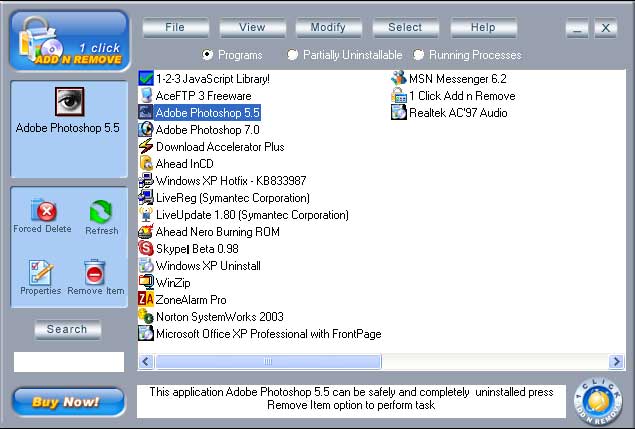Select the Partially Uninstallable radio button
The height and width of the screenshot is (429, 635).
[x=292, y=55]
